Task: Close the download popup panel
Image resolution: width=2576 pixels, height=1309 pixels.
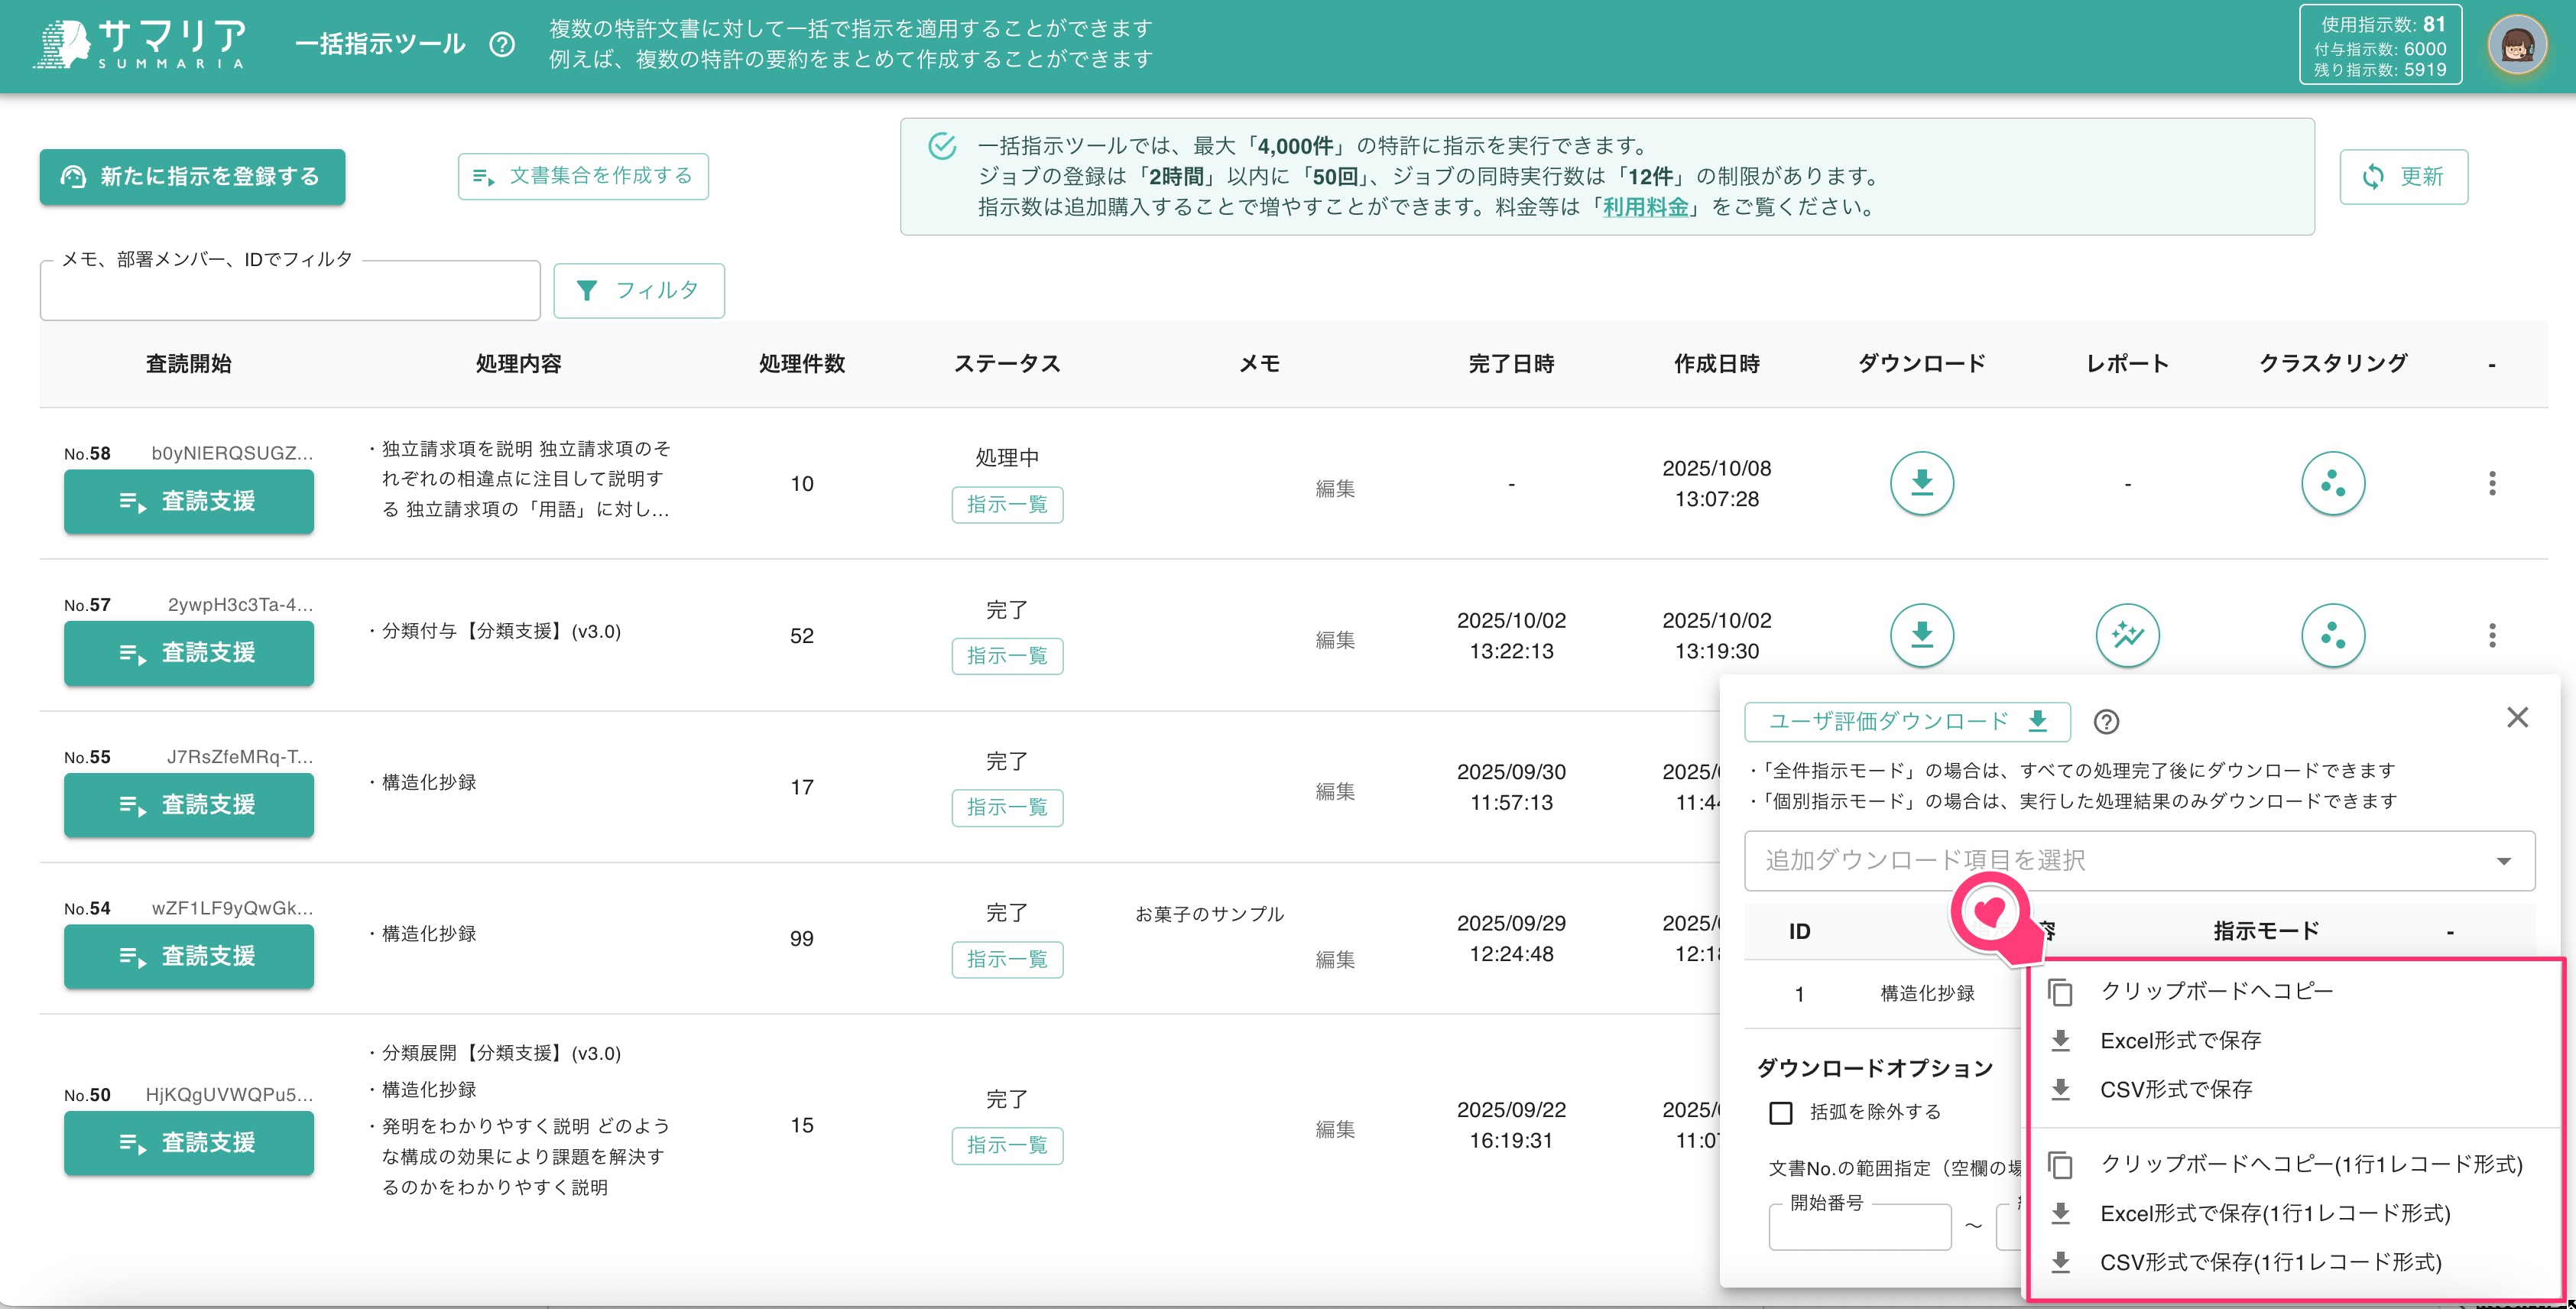Action: coord(2517,717)
